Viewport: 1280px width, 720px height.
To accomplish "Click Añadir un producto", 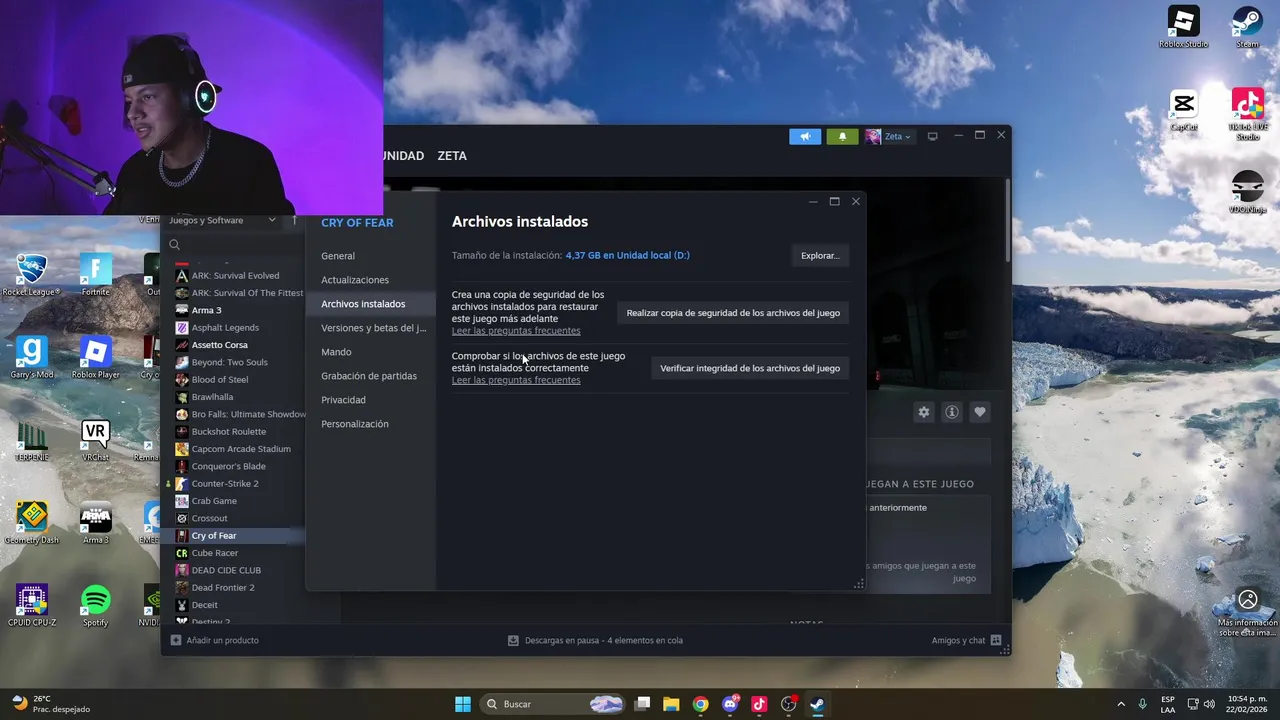I will pyautogui.click(x=214, y=640).
